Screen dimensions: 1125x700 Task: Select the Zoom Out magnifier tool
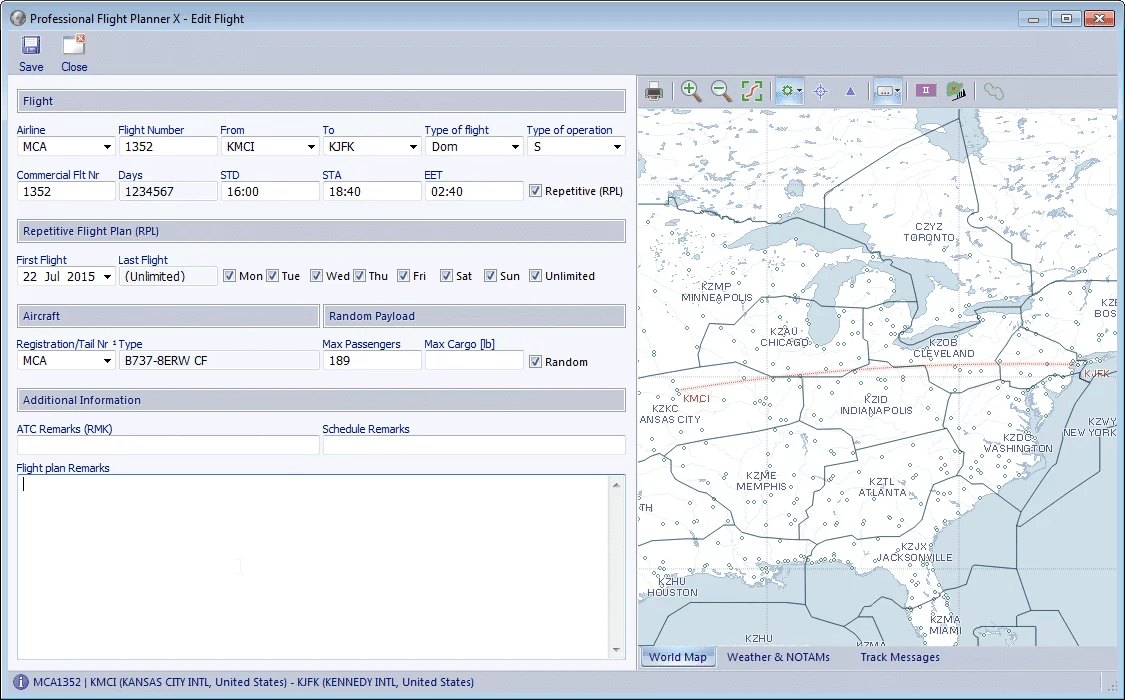point(721,90)
